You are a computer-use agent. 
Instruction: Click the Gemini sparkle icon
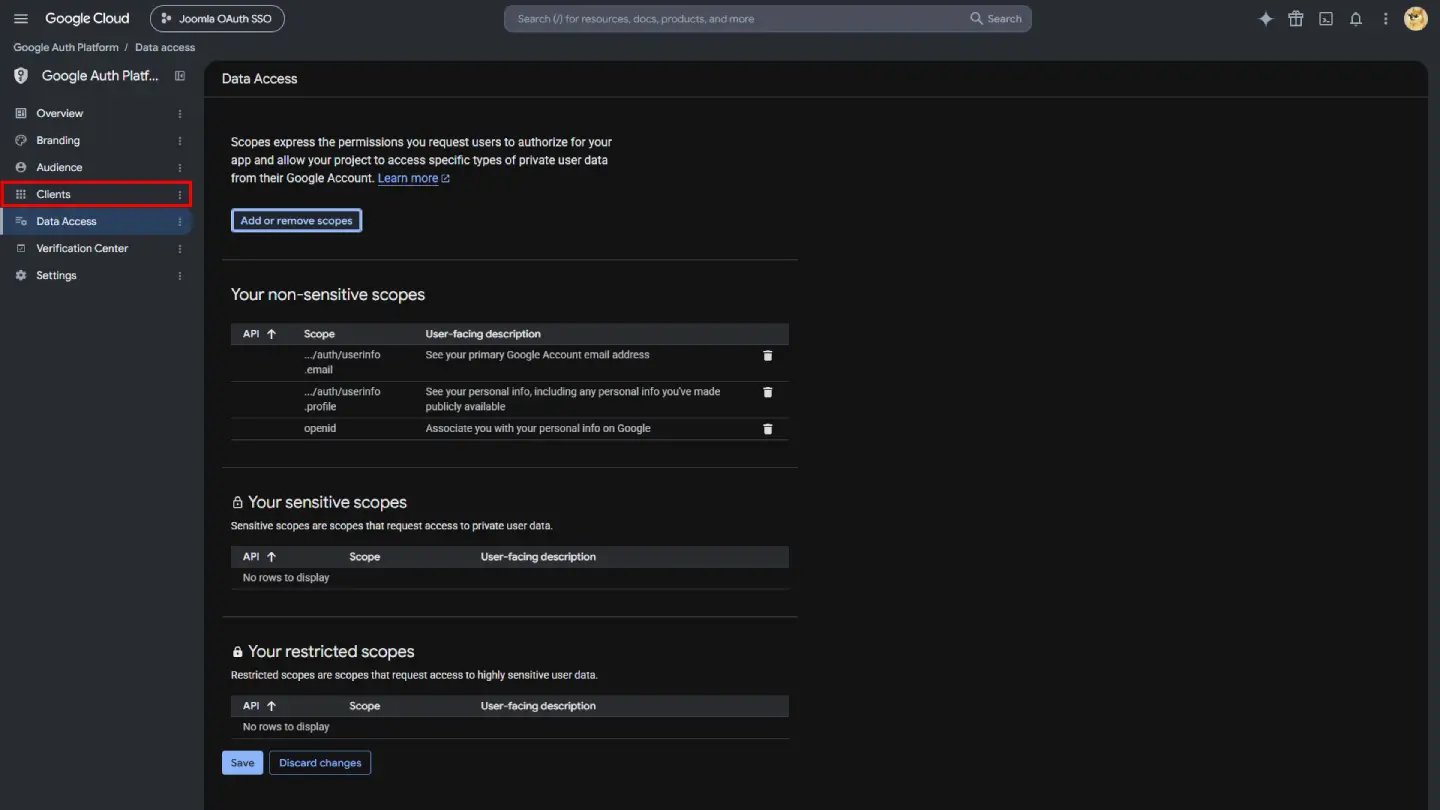click(1266, 19)
